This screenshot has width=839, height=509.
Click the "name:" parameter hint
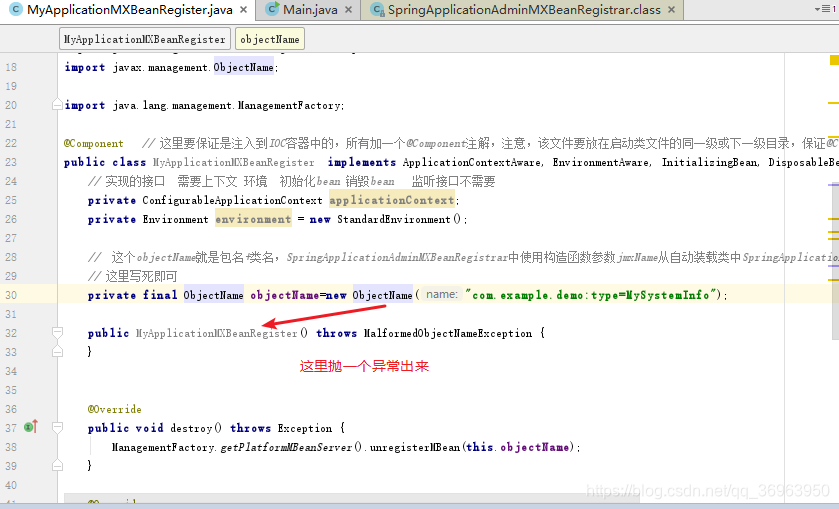click(442, 294)
